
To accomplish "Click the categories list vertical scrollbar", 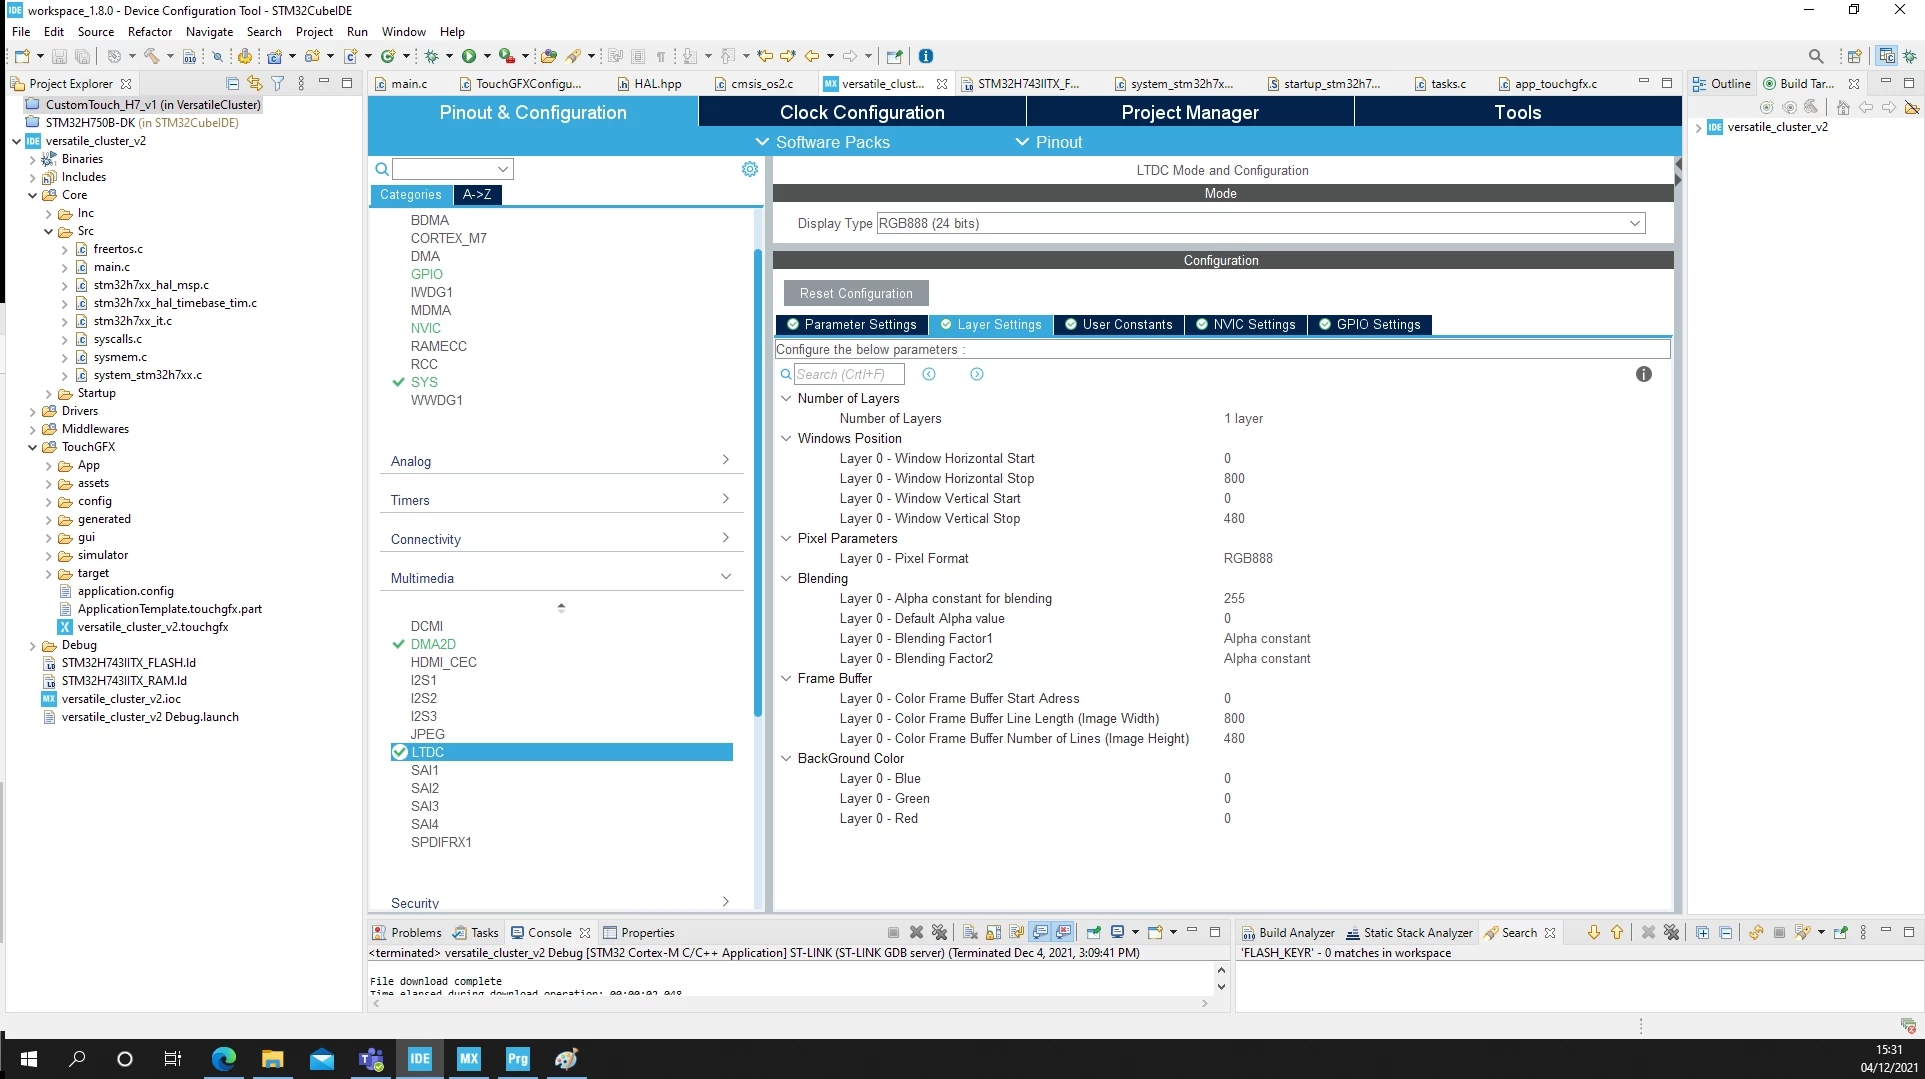I will click(x=758, y=482).
